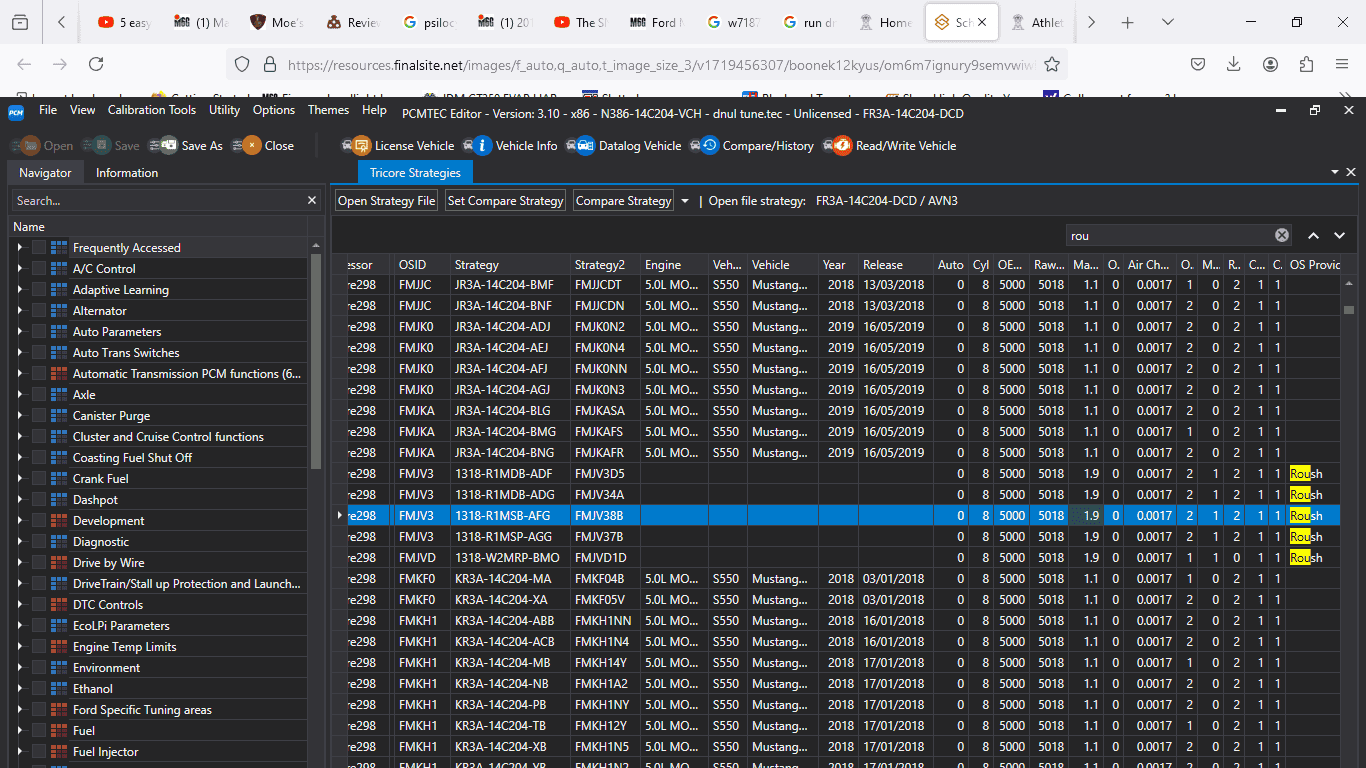Switch to the Information tab
This screenshot has height=768, width=1366.
[x=127, y=173]
